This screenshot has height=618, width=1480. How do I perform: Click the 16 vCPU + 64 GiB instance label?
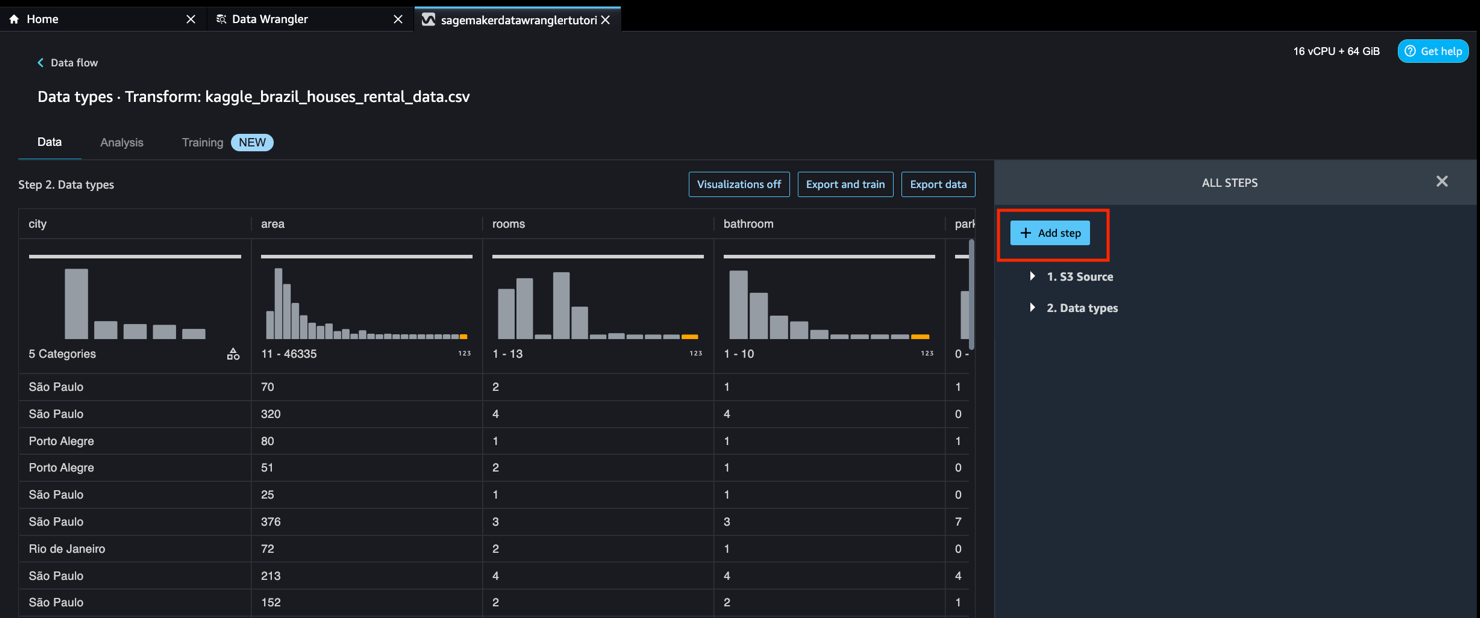[x=1336, y=51]
